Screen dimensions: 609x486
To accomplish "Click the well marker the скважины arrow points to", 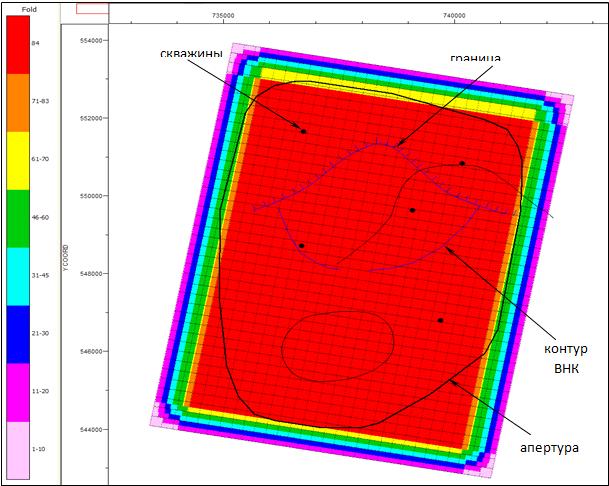I will (x=303, y=131).
